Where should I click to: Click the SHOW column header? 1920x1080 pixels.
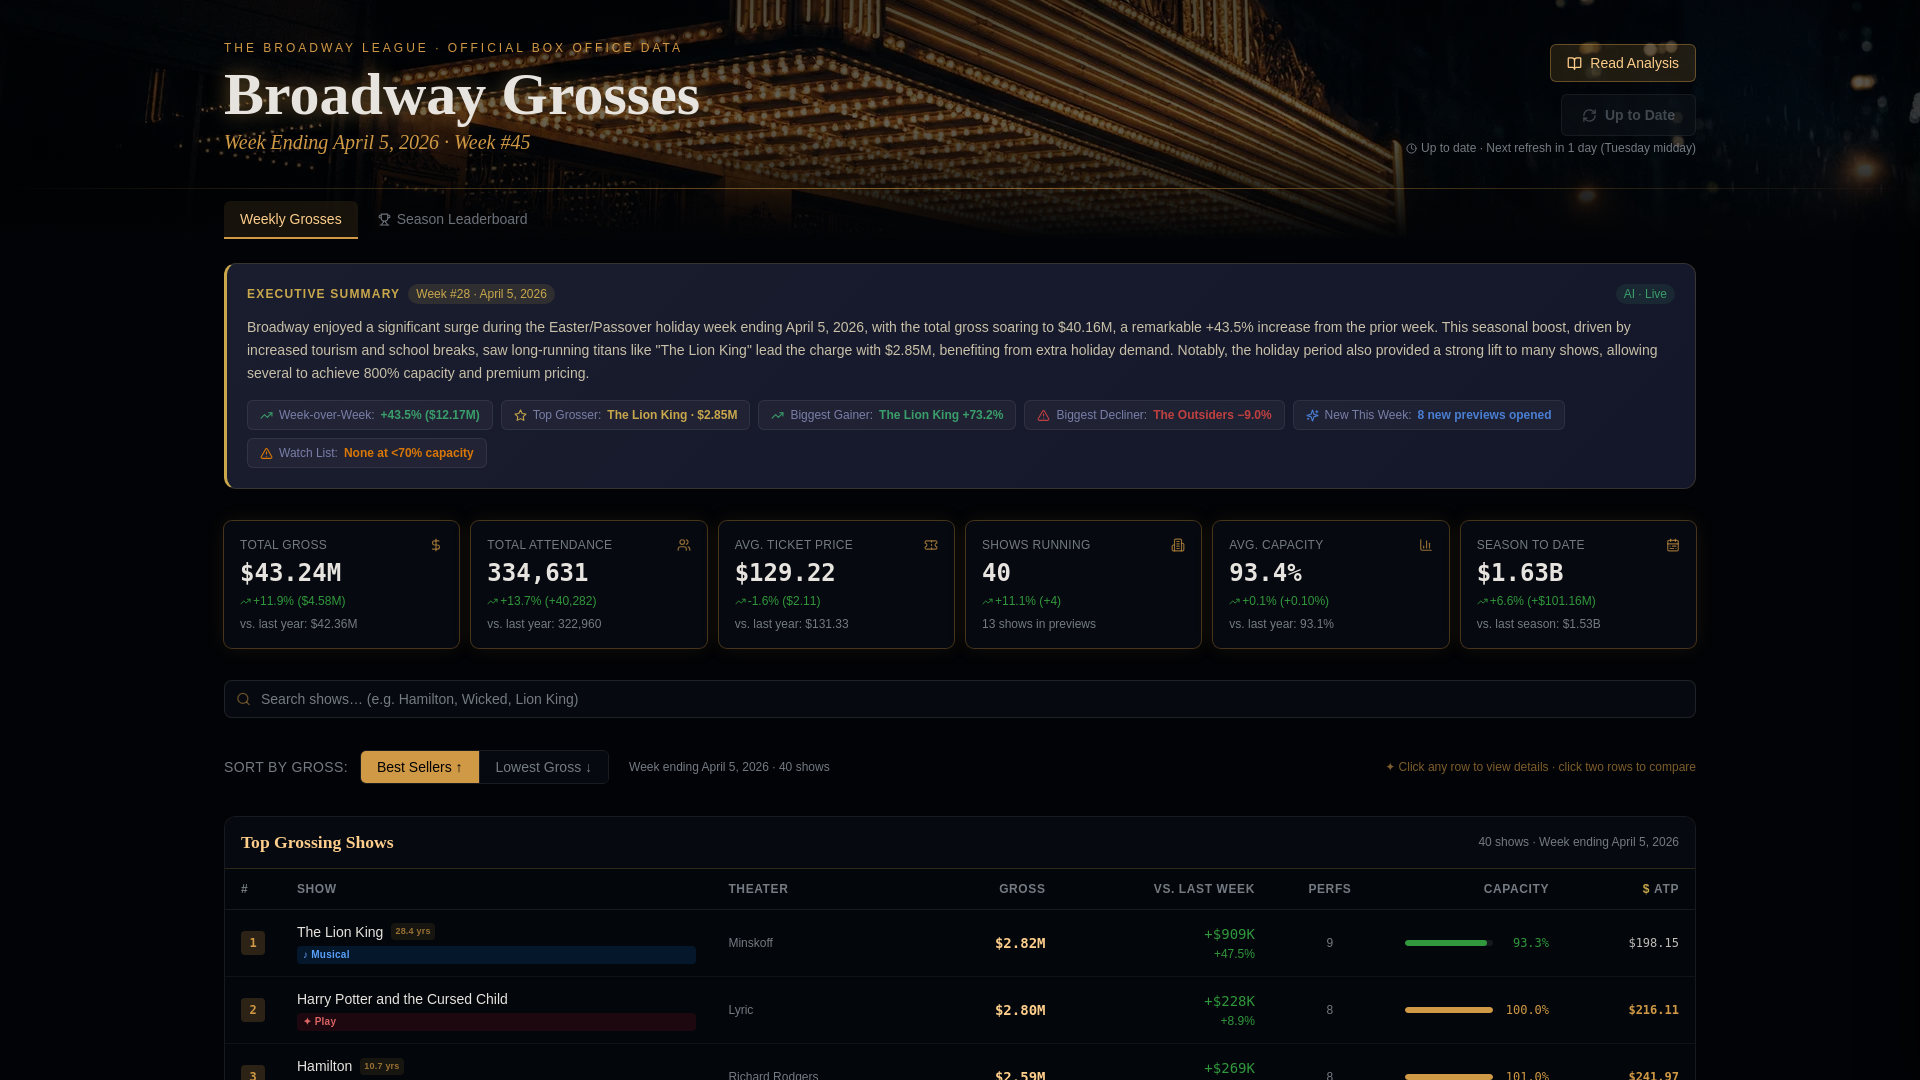(316, 889)
